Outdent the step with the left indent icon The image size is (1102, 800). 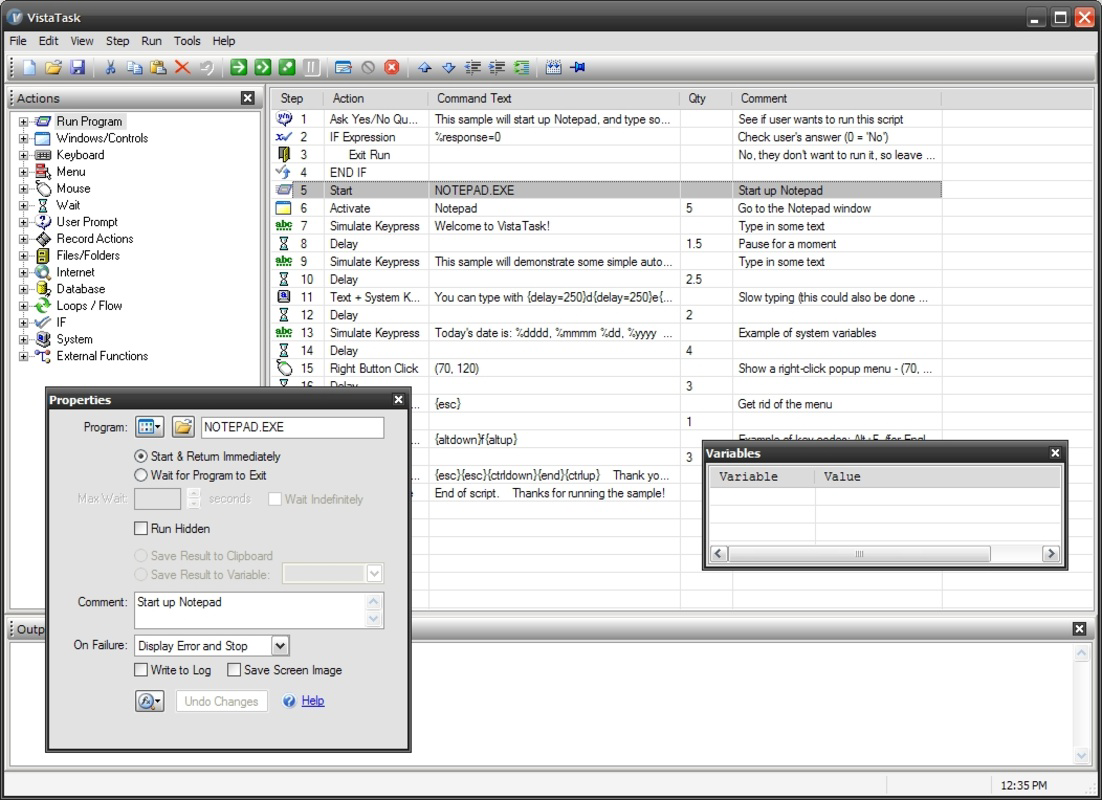pos(473,67)
